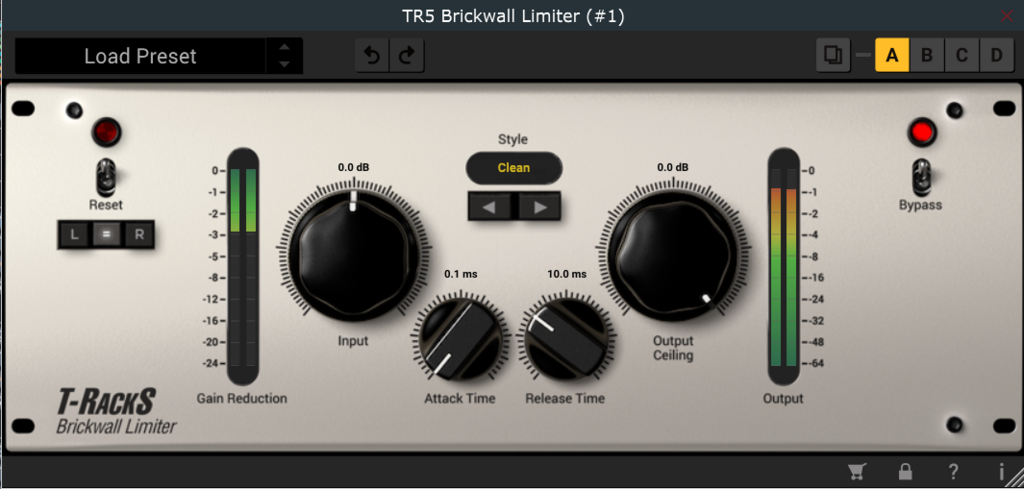Click the padlock icon in bottom bar

(x=905, y=472)
